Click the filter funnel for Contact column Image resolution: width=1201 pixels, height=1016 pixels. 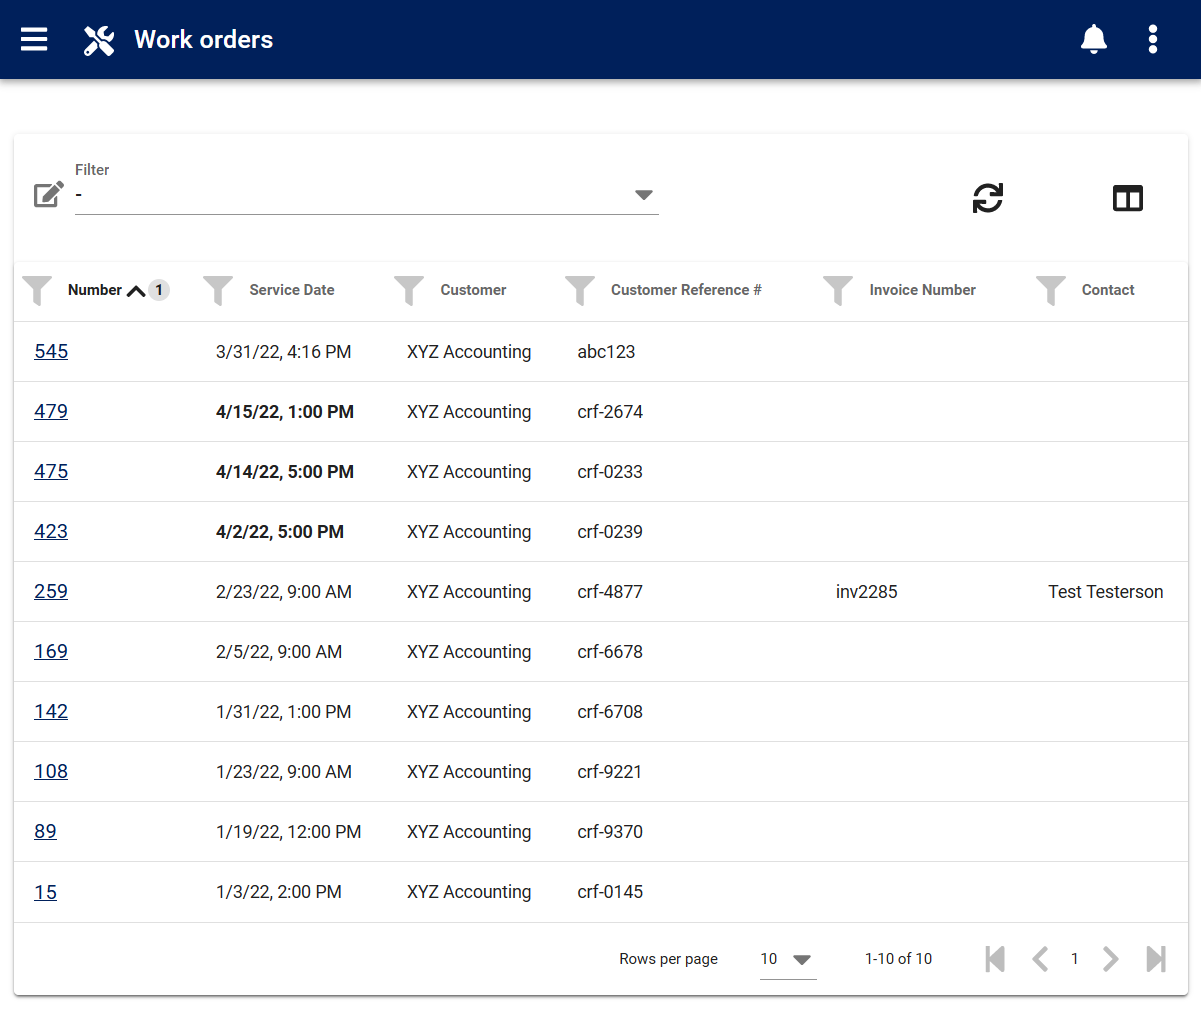click(1051, 290)
